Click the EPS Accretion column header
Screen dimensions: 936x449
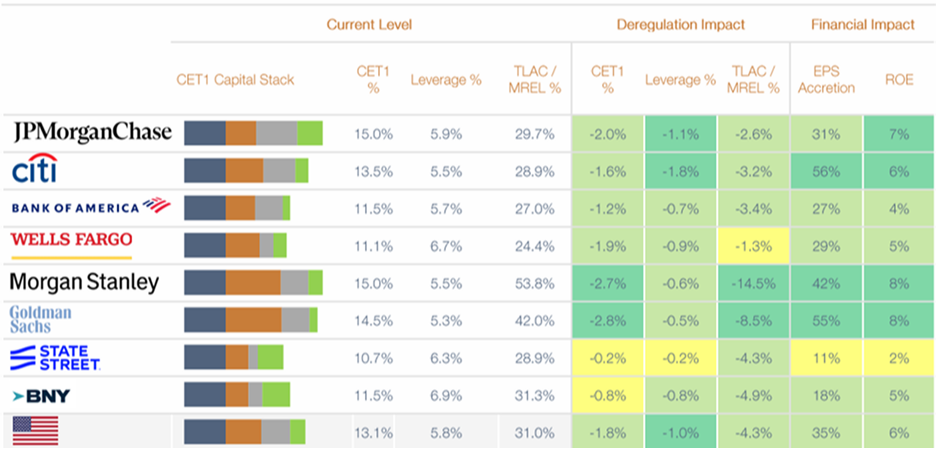point(826,80)
